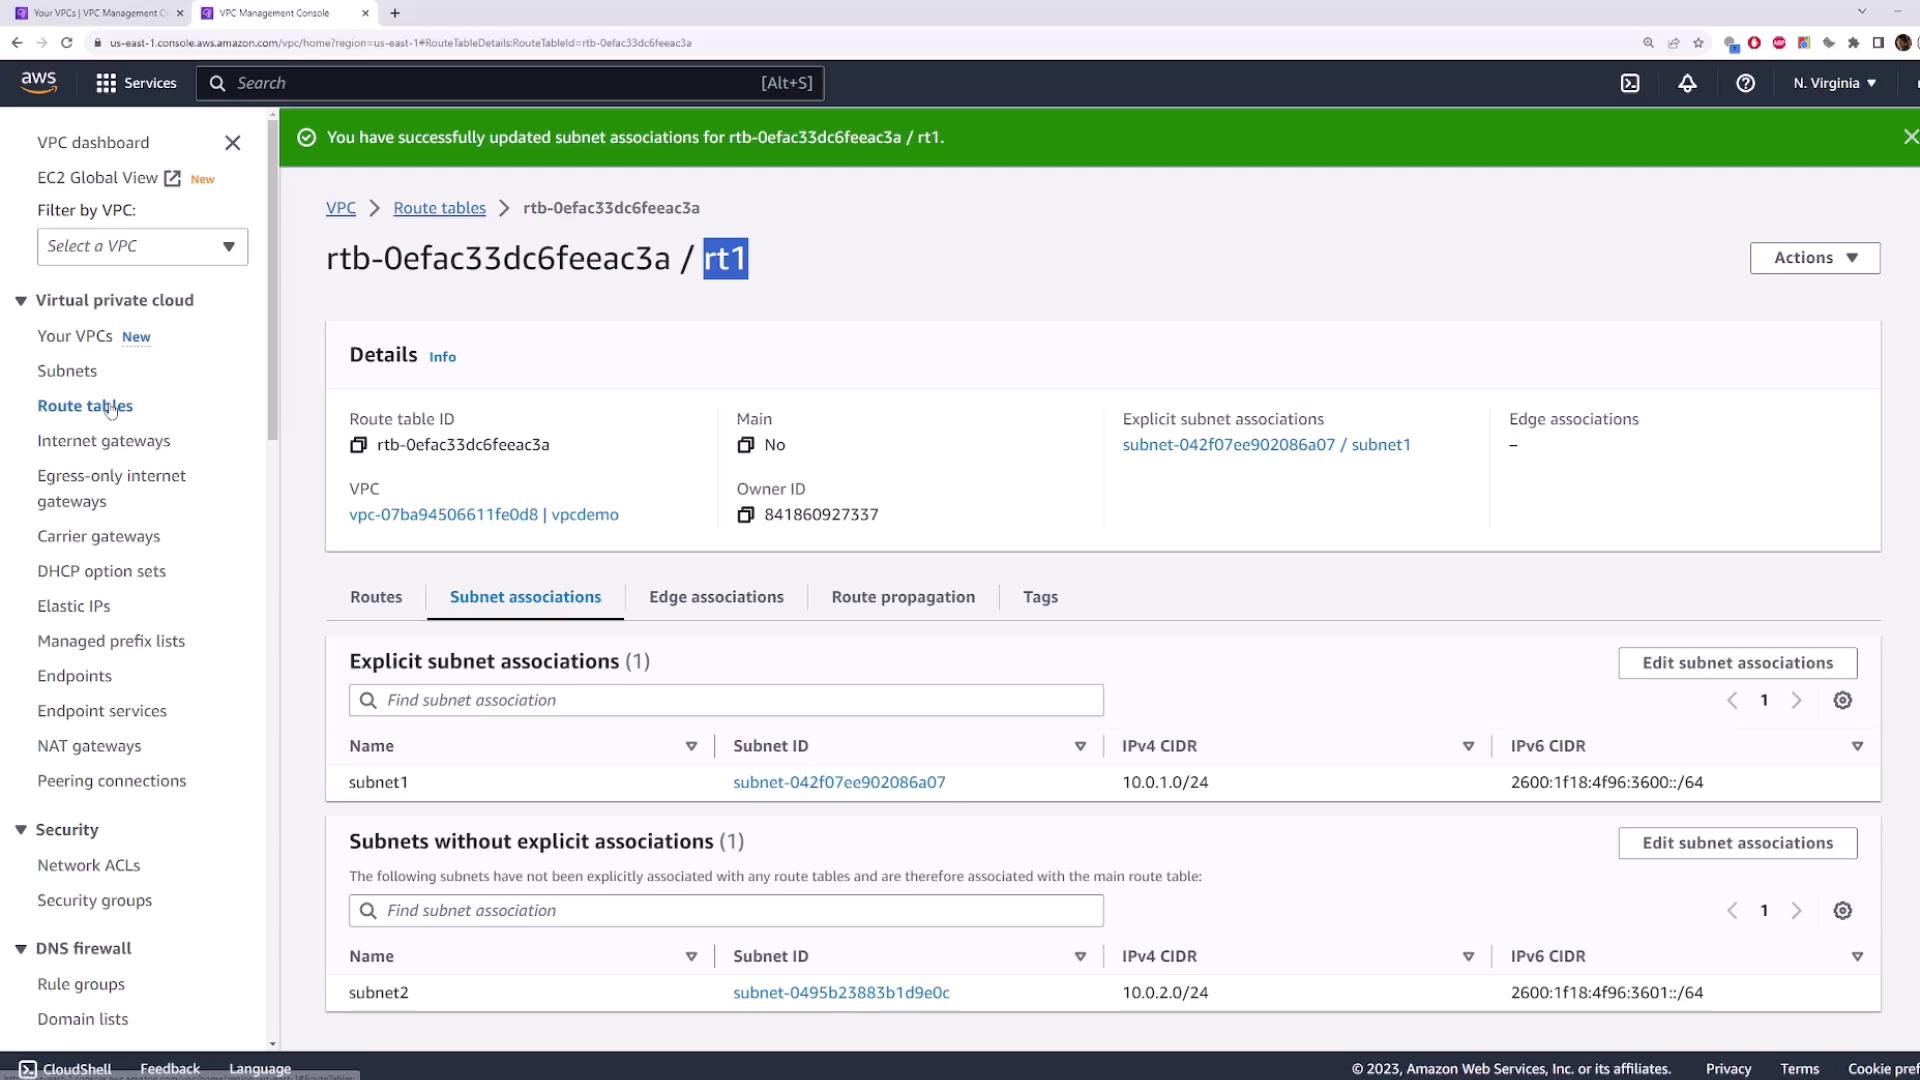Screen dimensions: 1920x1080
Task: Copy the Route table ID
Action: (358, 445)
